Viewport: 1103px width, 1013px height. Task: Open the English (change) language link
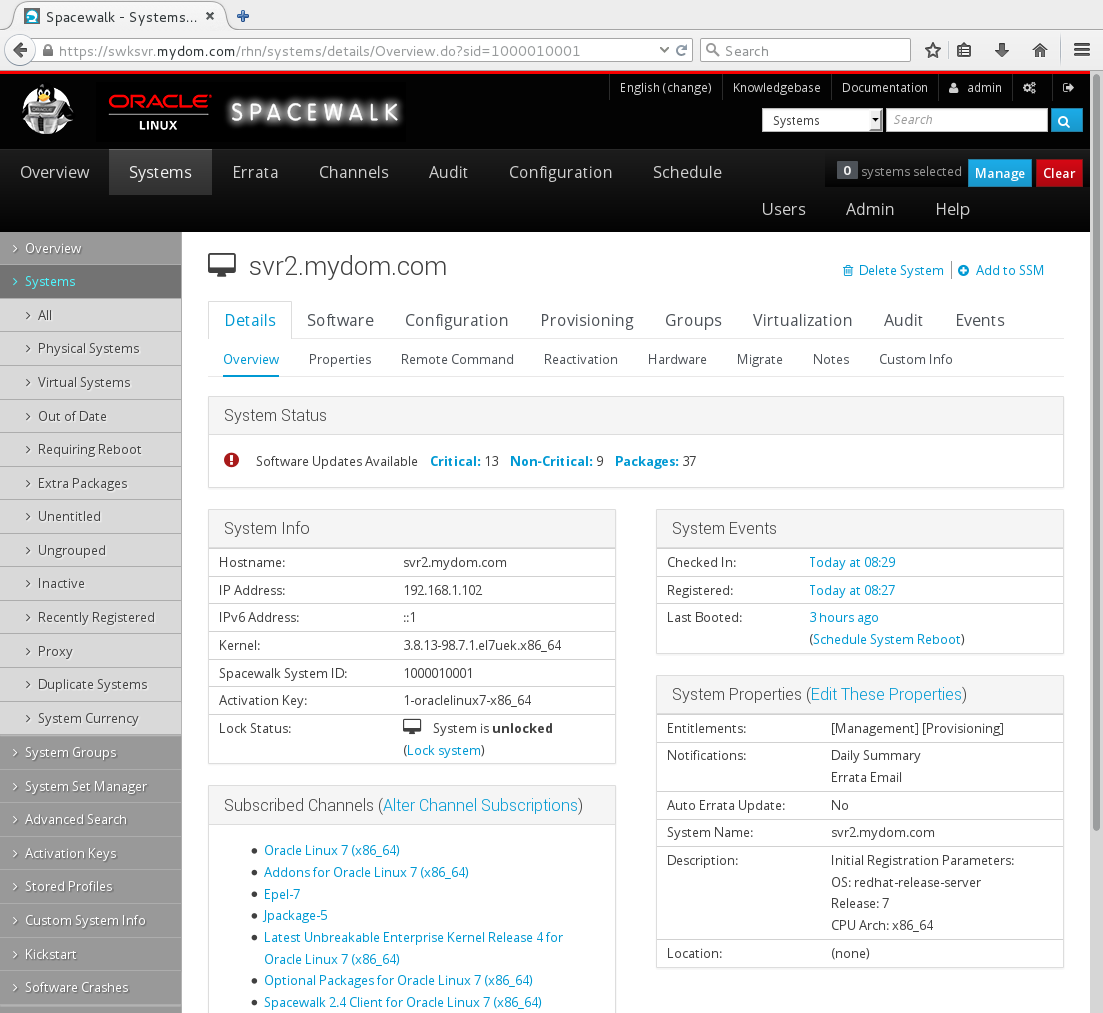click(665, 88)
